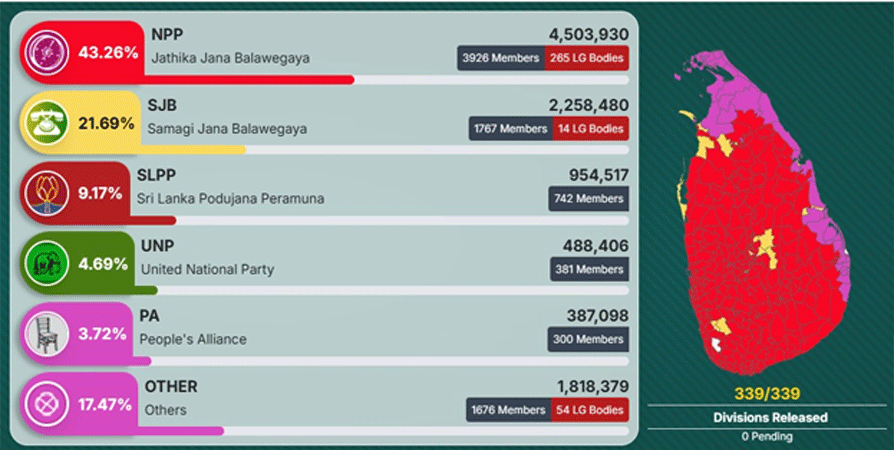Click the NPP red vote progress bar
This screenshot has height=450, width=894.
(x=248, y=80)
